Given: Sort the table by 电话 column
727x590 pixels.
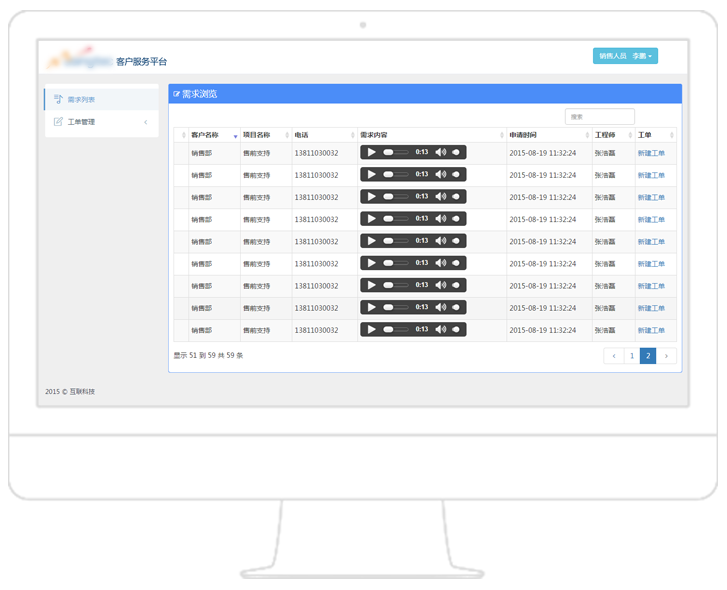Looking at the screenshot, I should [x=325, y=135].
